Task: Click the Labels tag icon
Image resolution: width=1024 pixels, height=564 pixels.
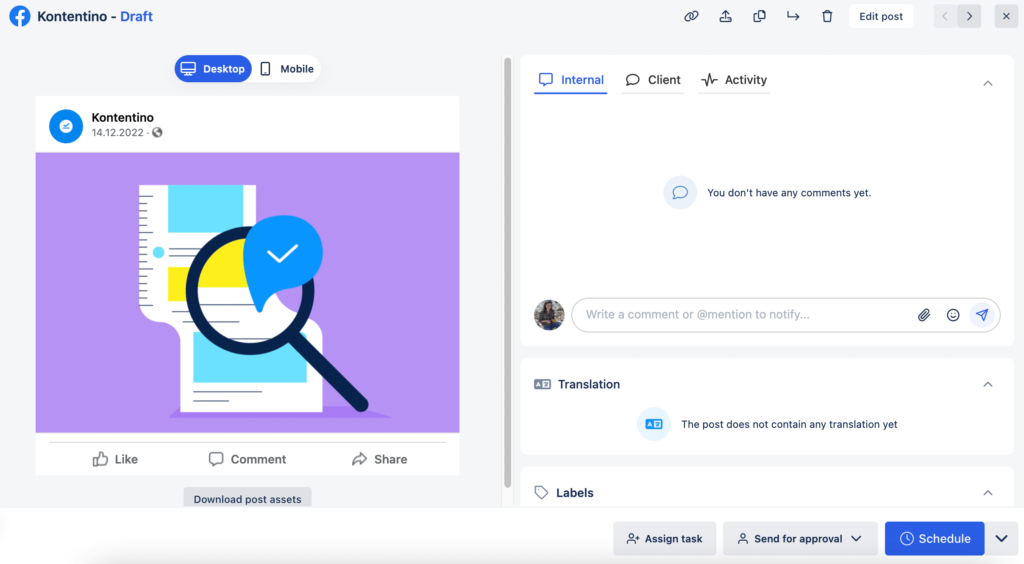Action: point(541,492)
